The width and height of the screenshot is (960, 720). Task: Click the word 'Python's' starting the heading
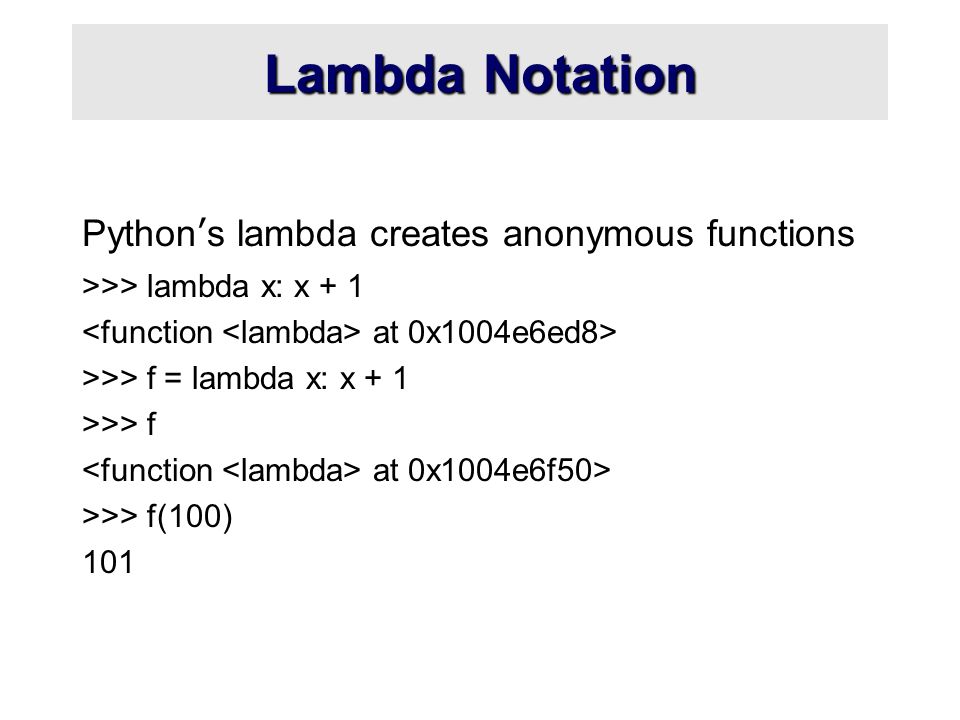pos(154,235)
